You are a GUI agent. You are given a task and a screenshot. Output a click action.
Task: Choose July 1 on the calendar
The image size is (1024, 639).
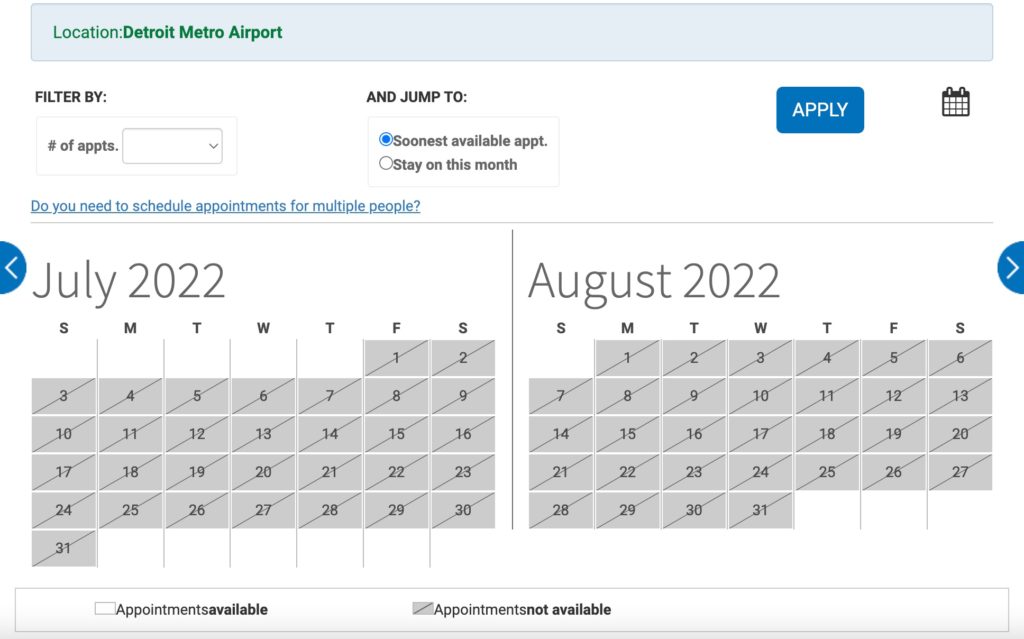(x=396, y=358)
